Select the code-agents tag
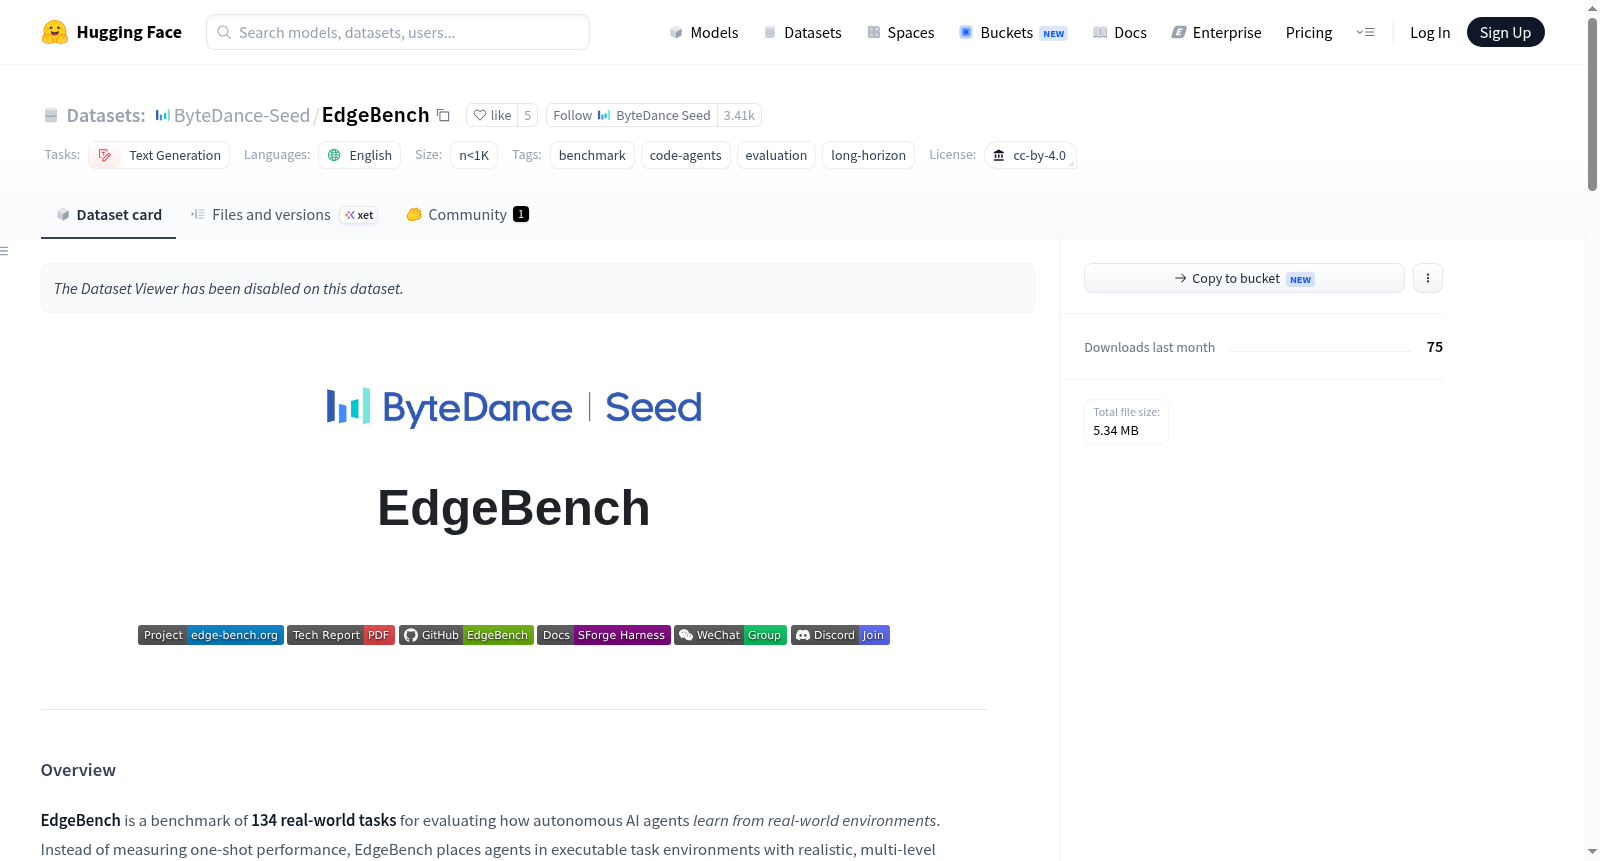Image resolution: width=1600 pixels, height=861 pixels. [685, 155]
